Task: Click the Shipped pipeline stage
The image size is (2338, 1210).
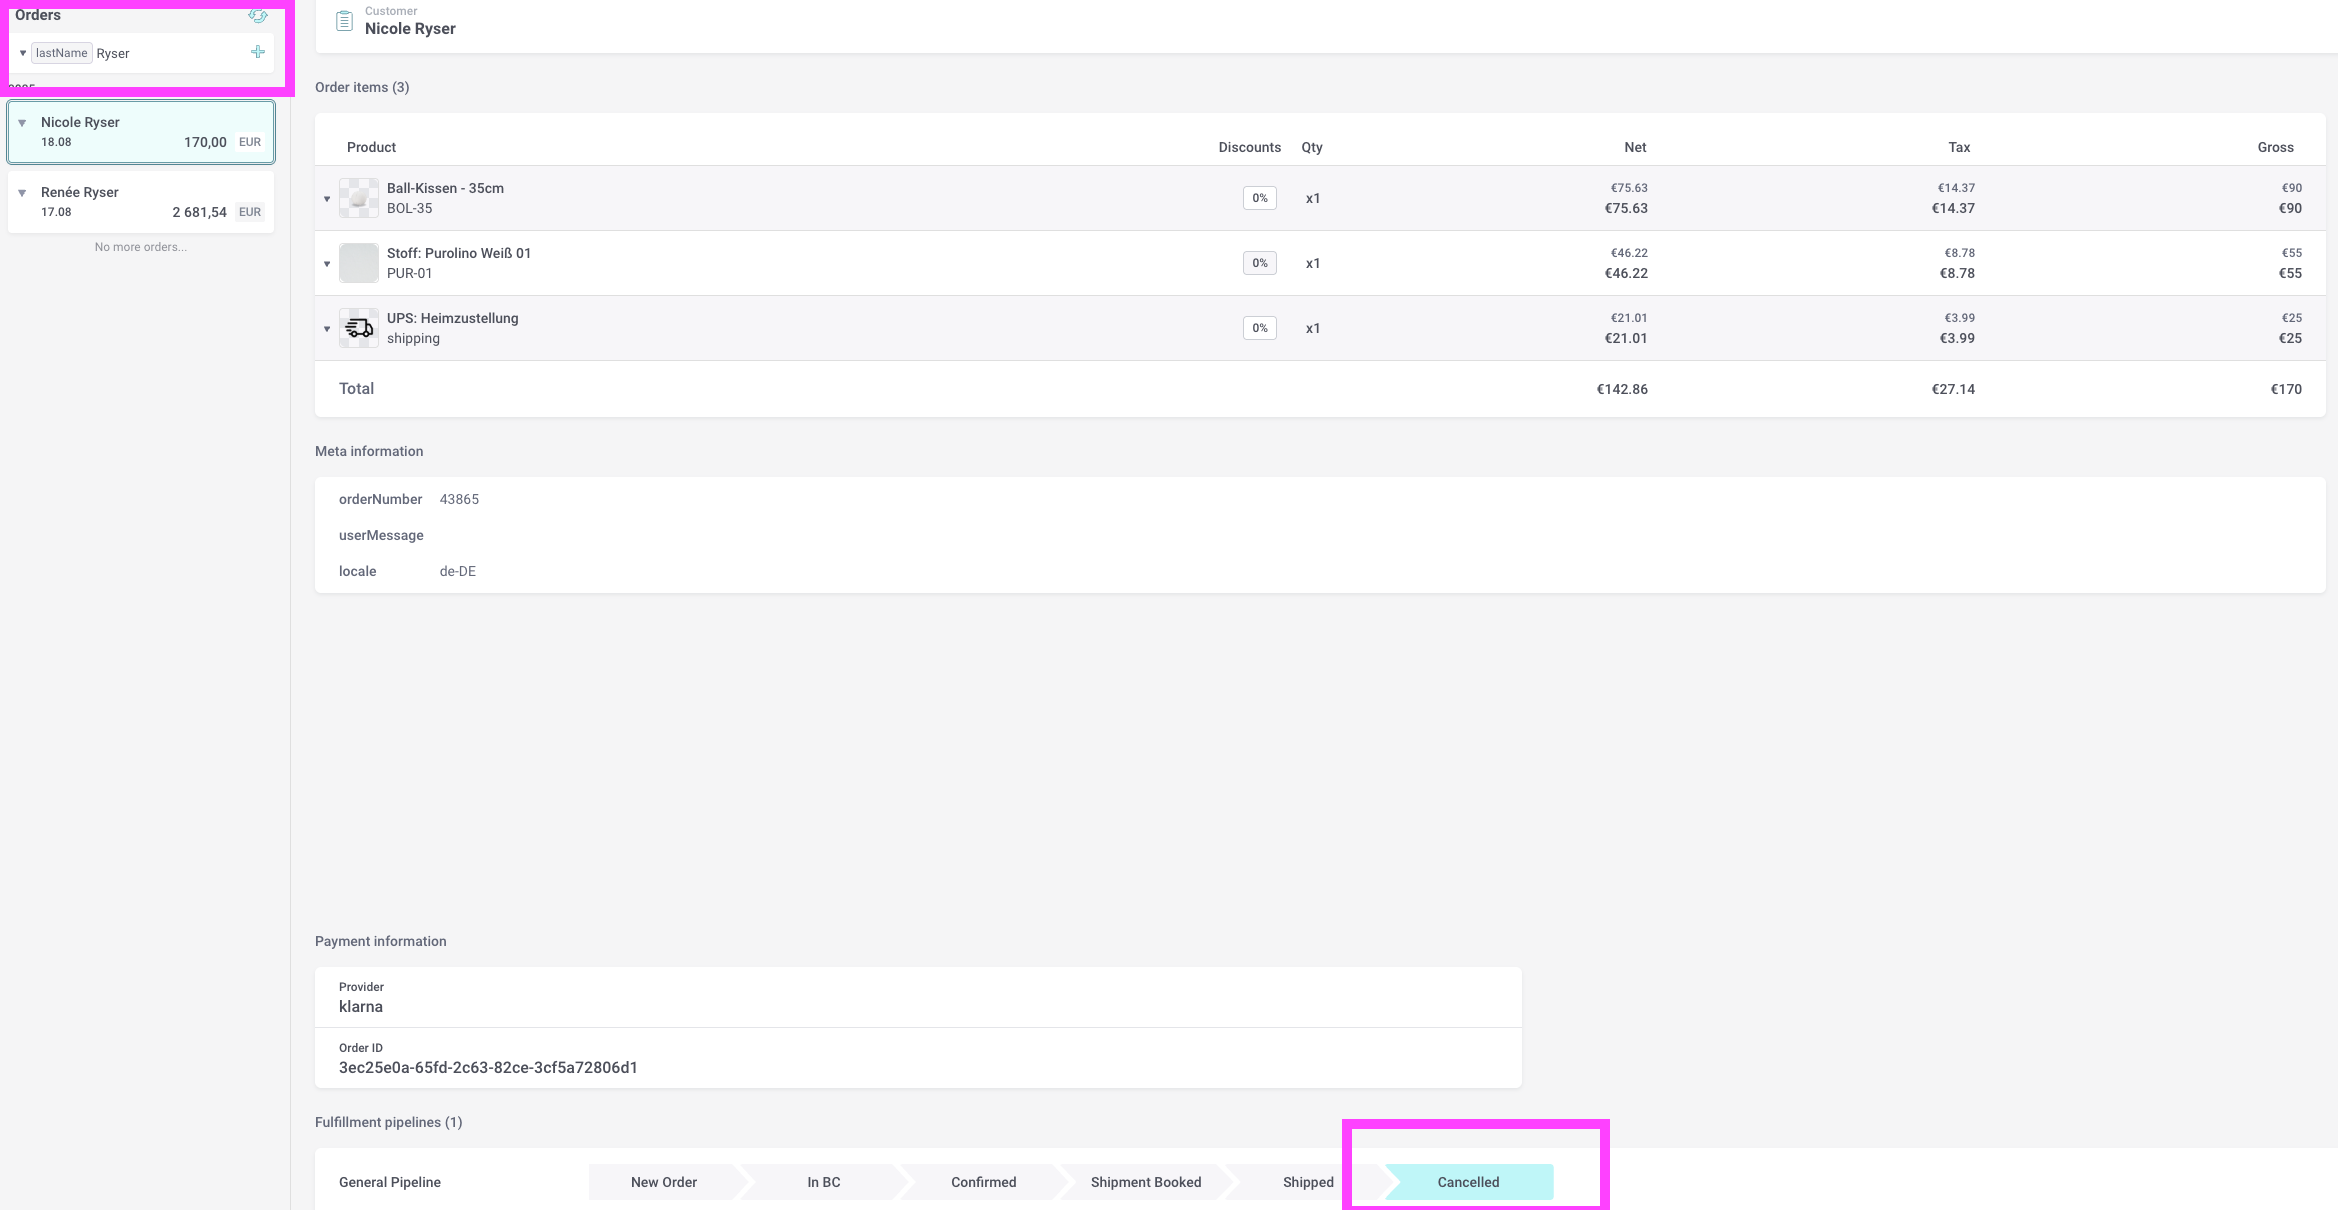Action: pyautogui.click(x=1307, y=1182)
